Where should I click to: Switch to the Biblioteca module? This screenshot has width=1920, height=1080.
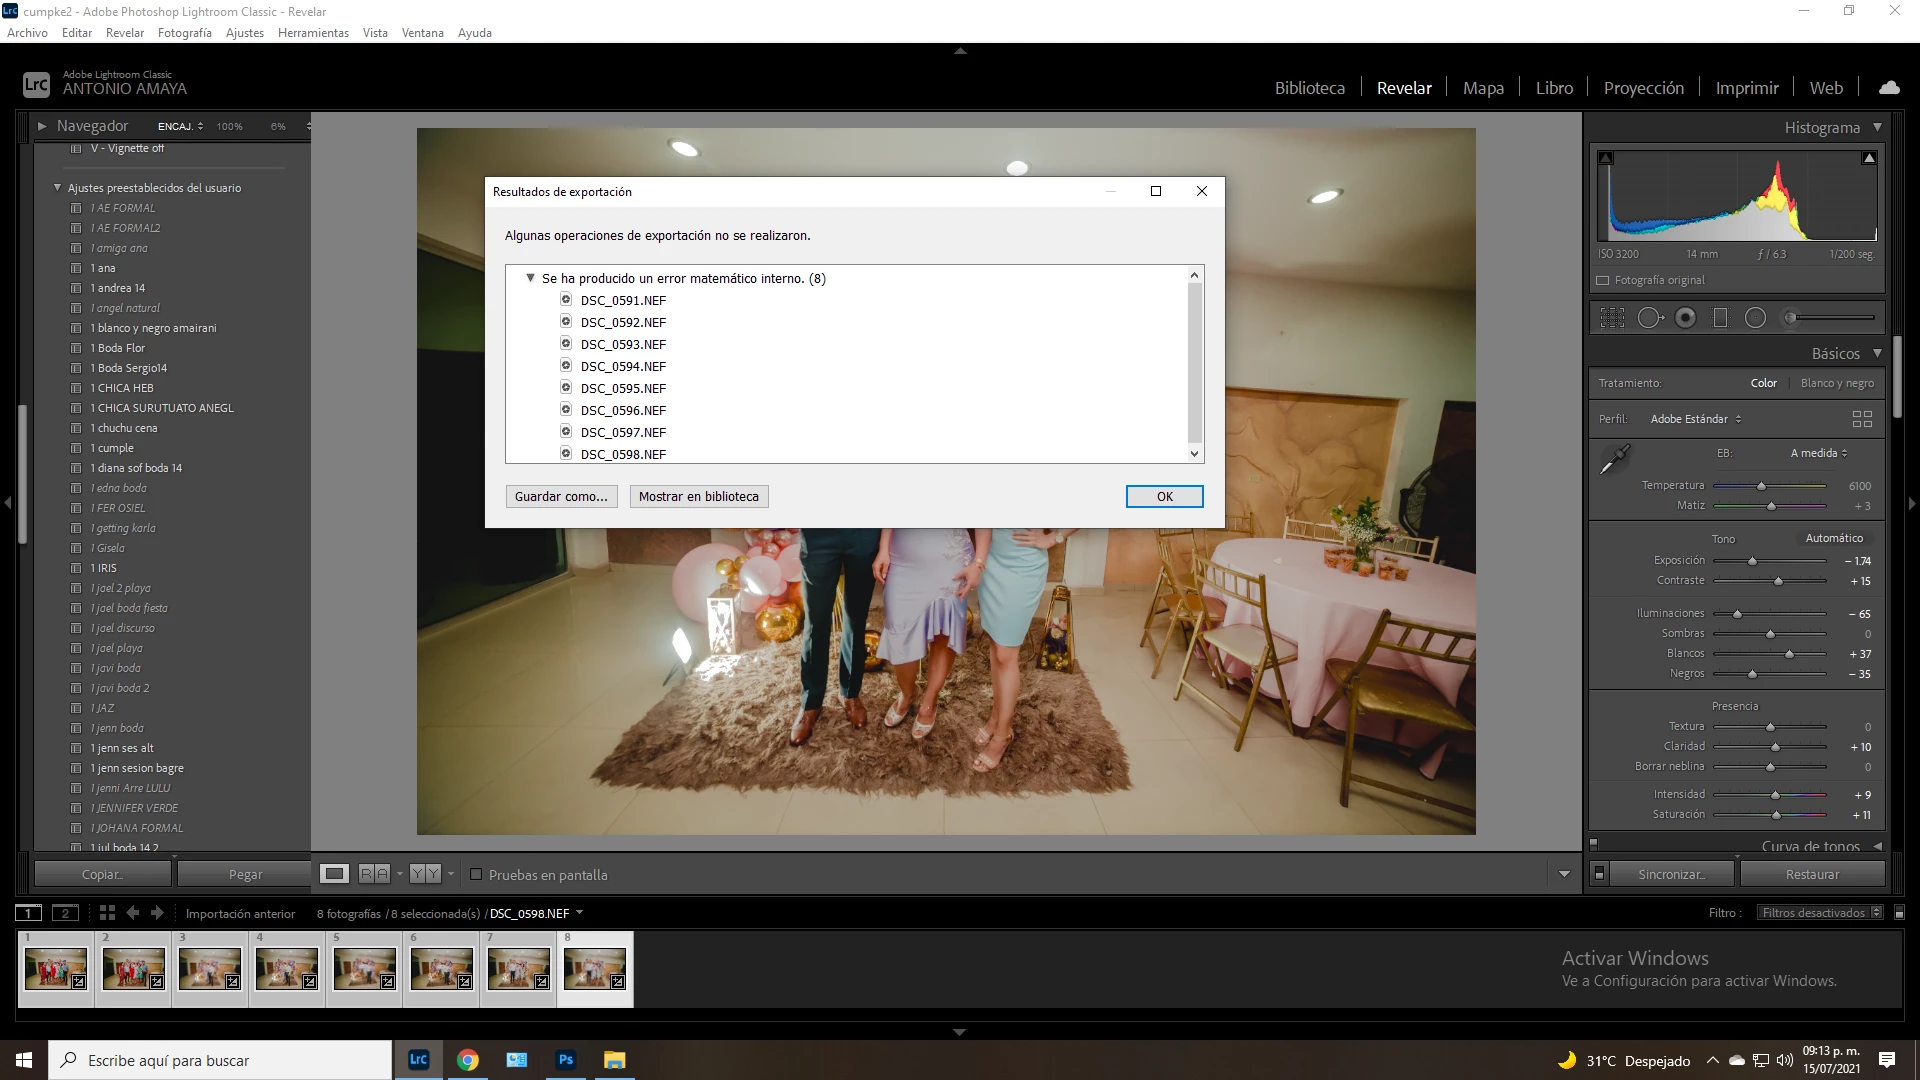[1309, 88]
